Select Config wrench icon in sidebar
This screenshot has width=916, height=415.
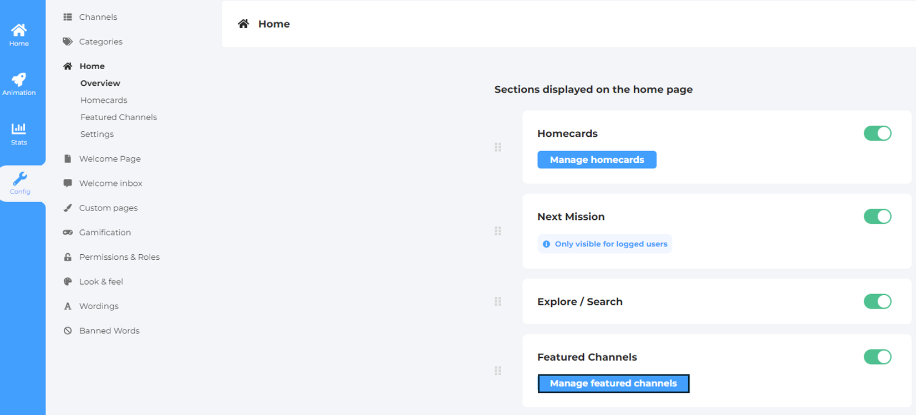coord(19,179)
